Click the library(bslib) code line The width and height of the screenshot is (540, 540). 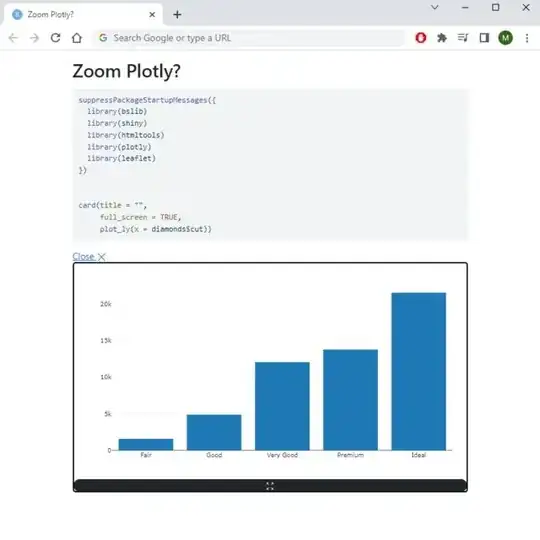117,112
